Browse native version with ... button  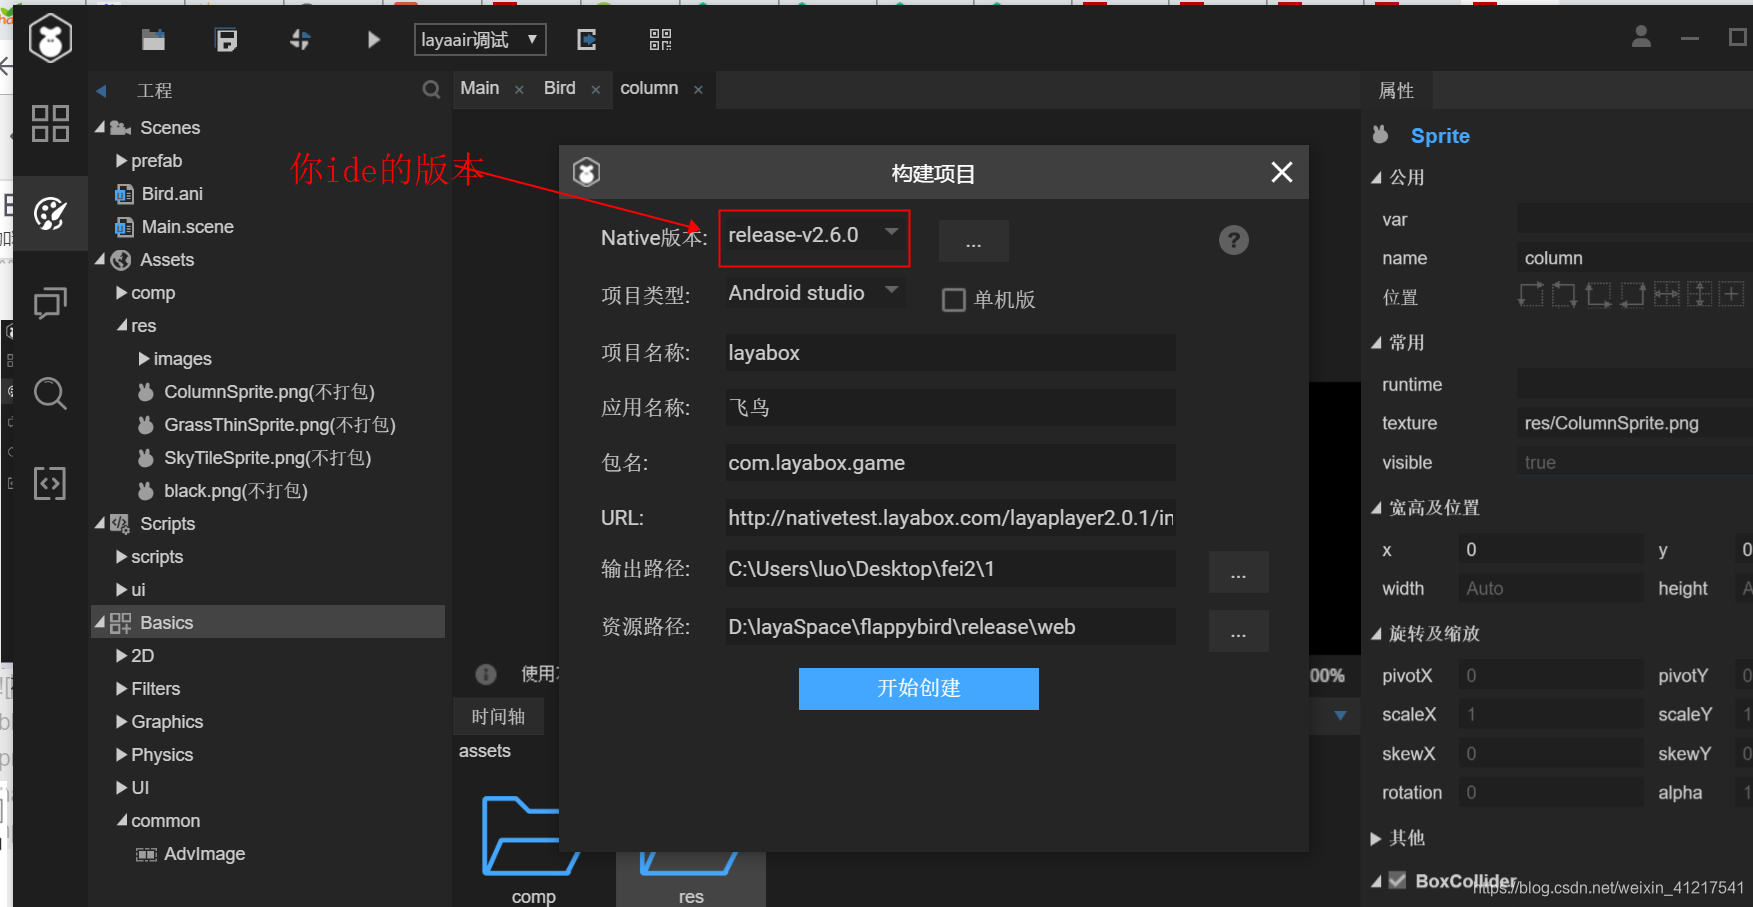(x=973, y=241)
